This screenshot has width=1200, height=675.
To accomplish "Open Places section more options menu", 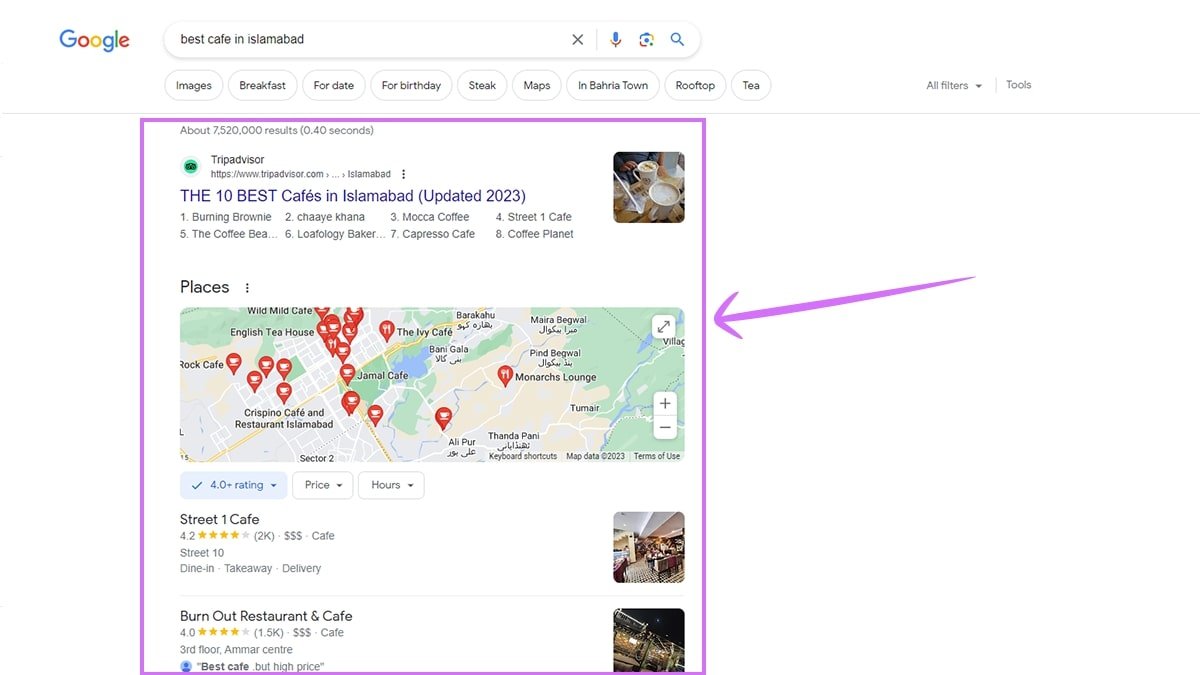I will pos(248,288).
